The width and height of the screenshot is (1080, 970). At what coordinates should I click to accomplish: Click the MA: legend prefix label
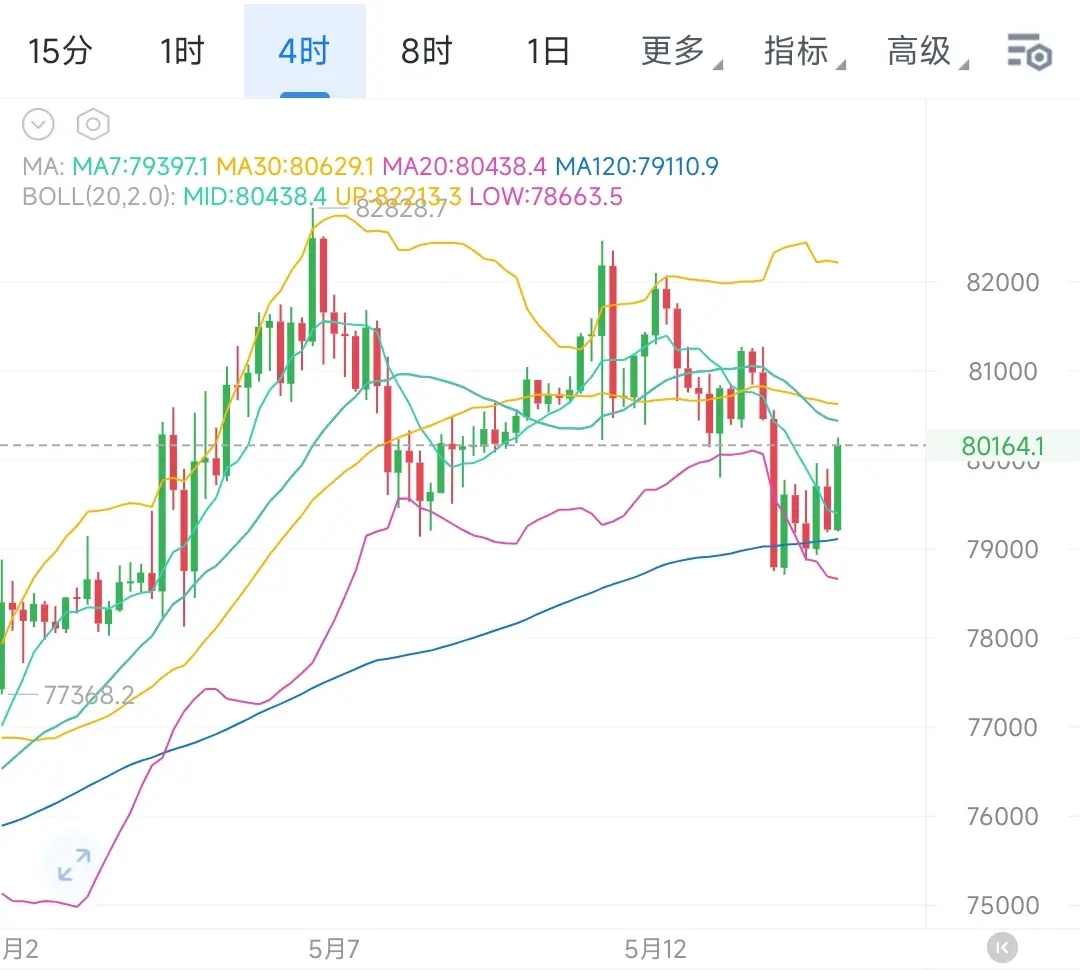[x=43, y=166]
